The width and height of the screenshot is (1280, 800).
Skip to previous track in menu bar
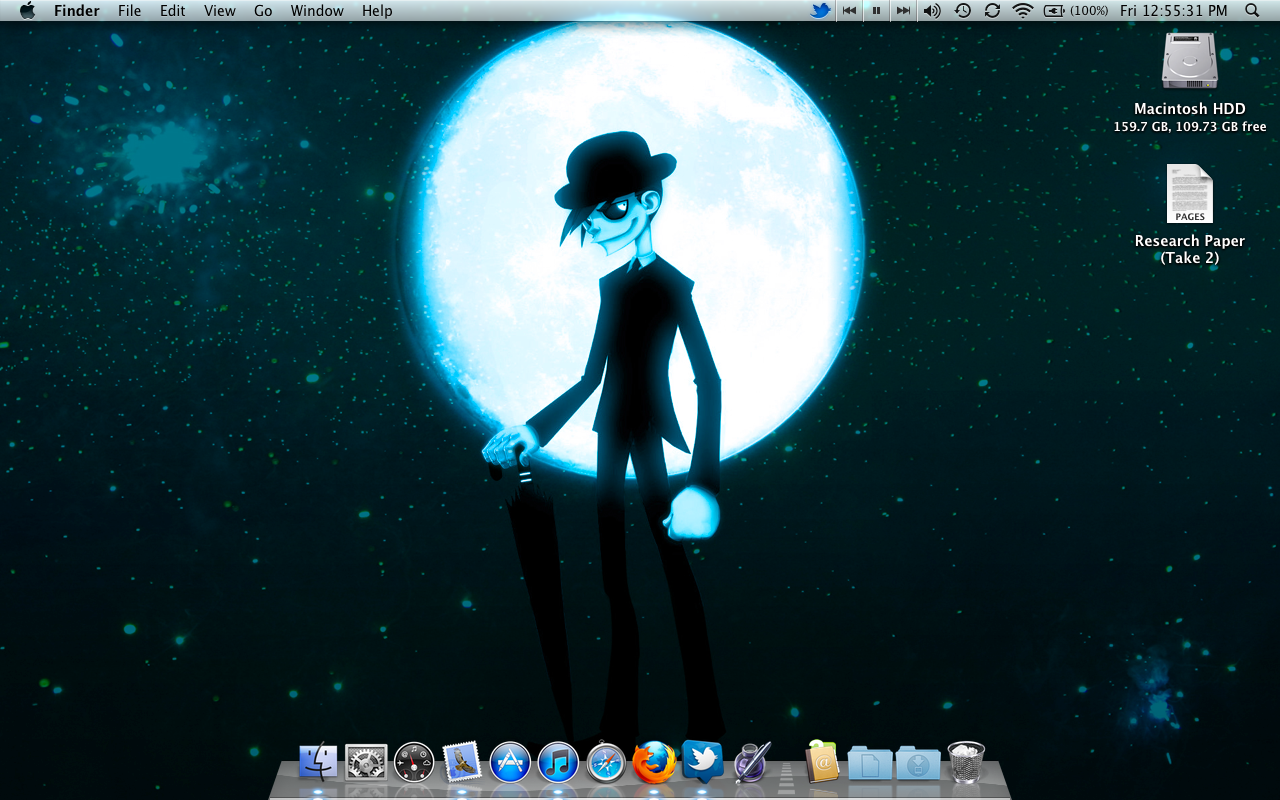(849, 10)
